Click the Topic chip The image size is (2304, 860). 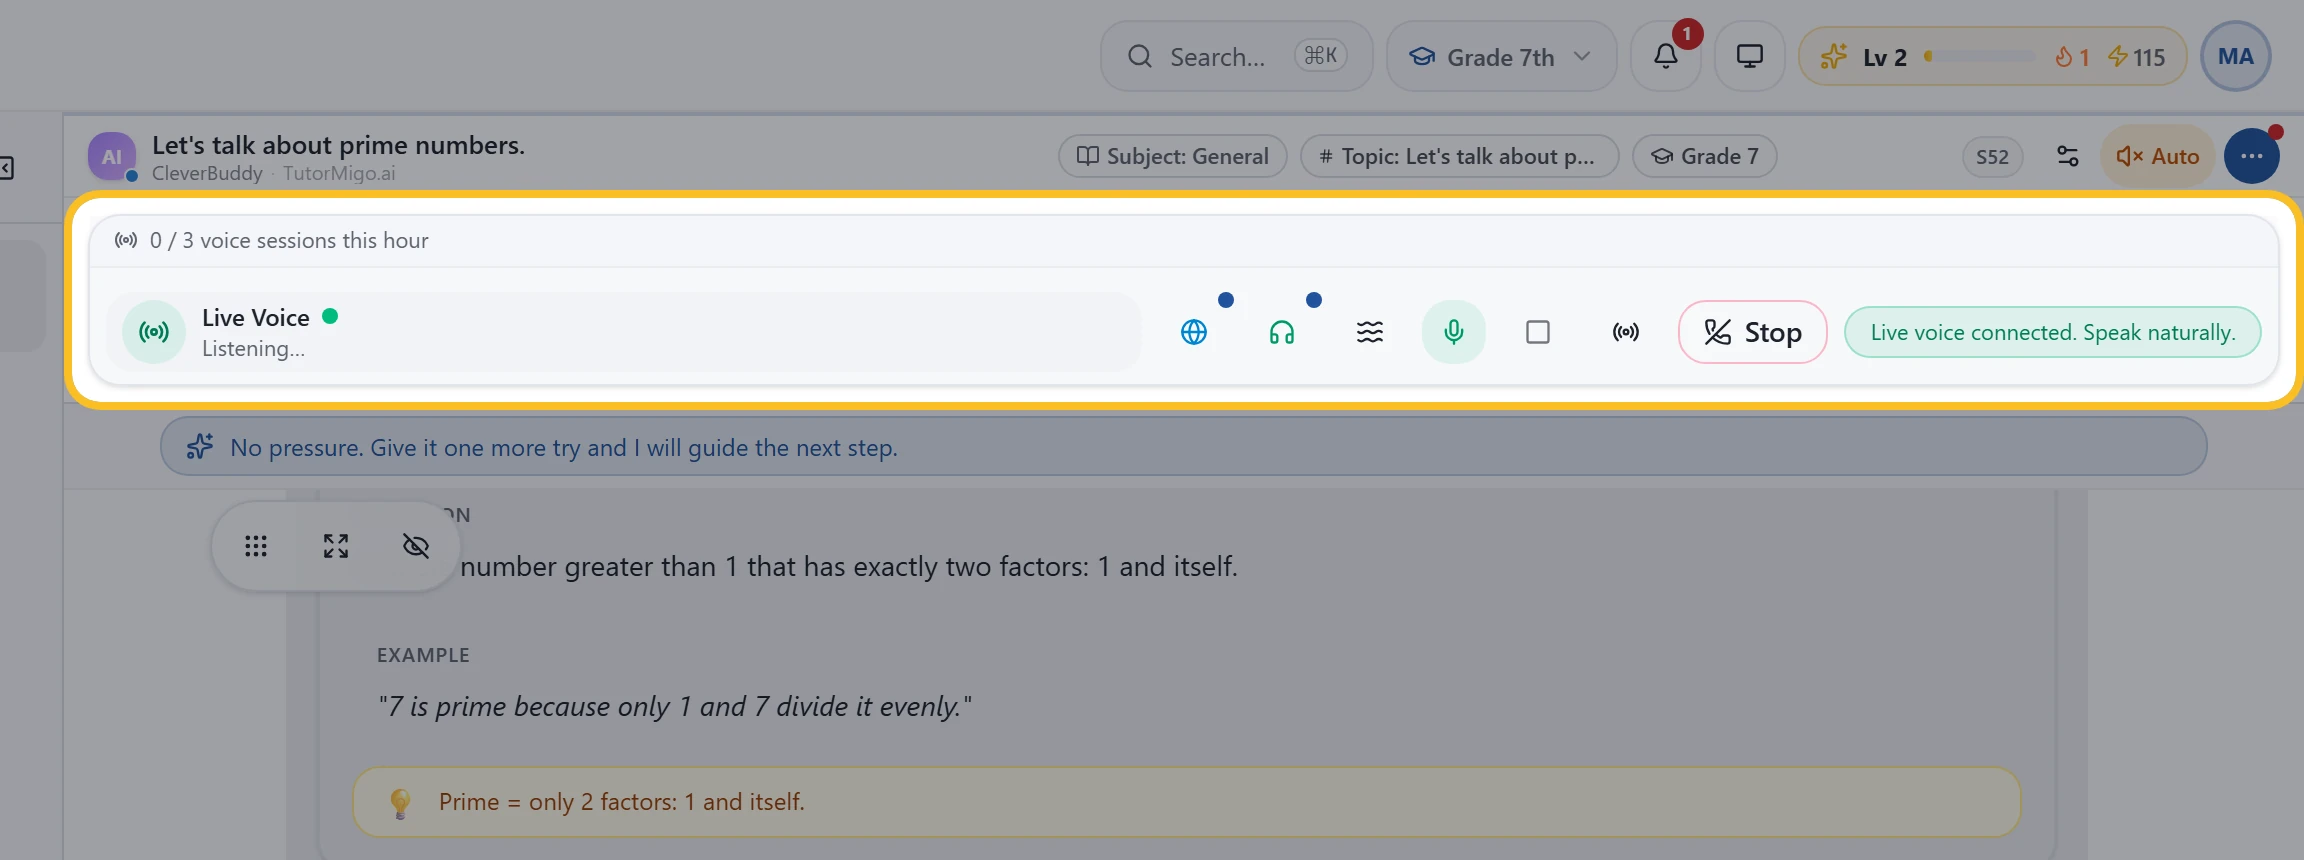click(1459, 156)
